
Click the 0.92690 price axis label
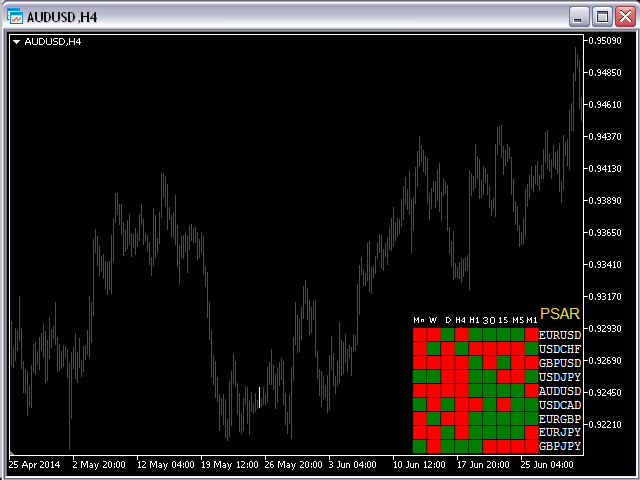coord(605,361)
